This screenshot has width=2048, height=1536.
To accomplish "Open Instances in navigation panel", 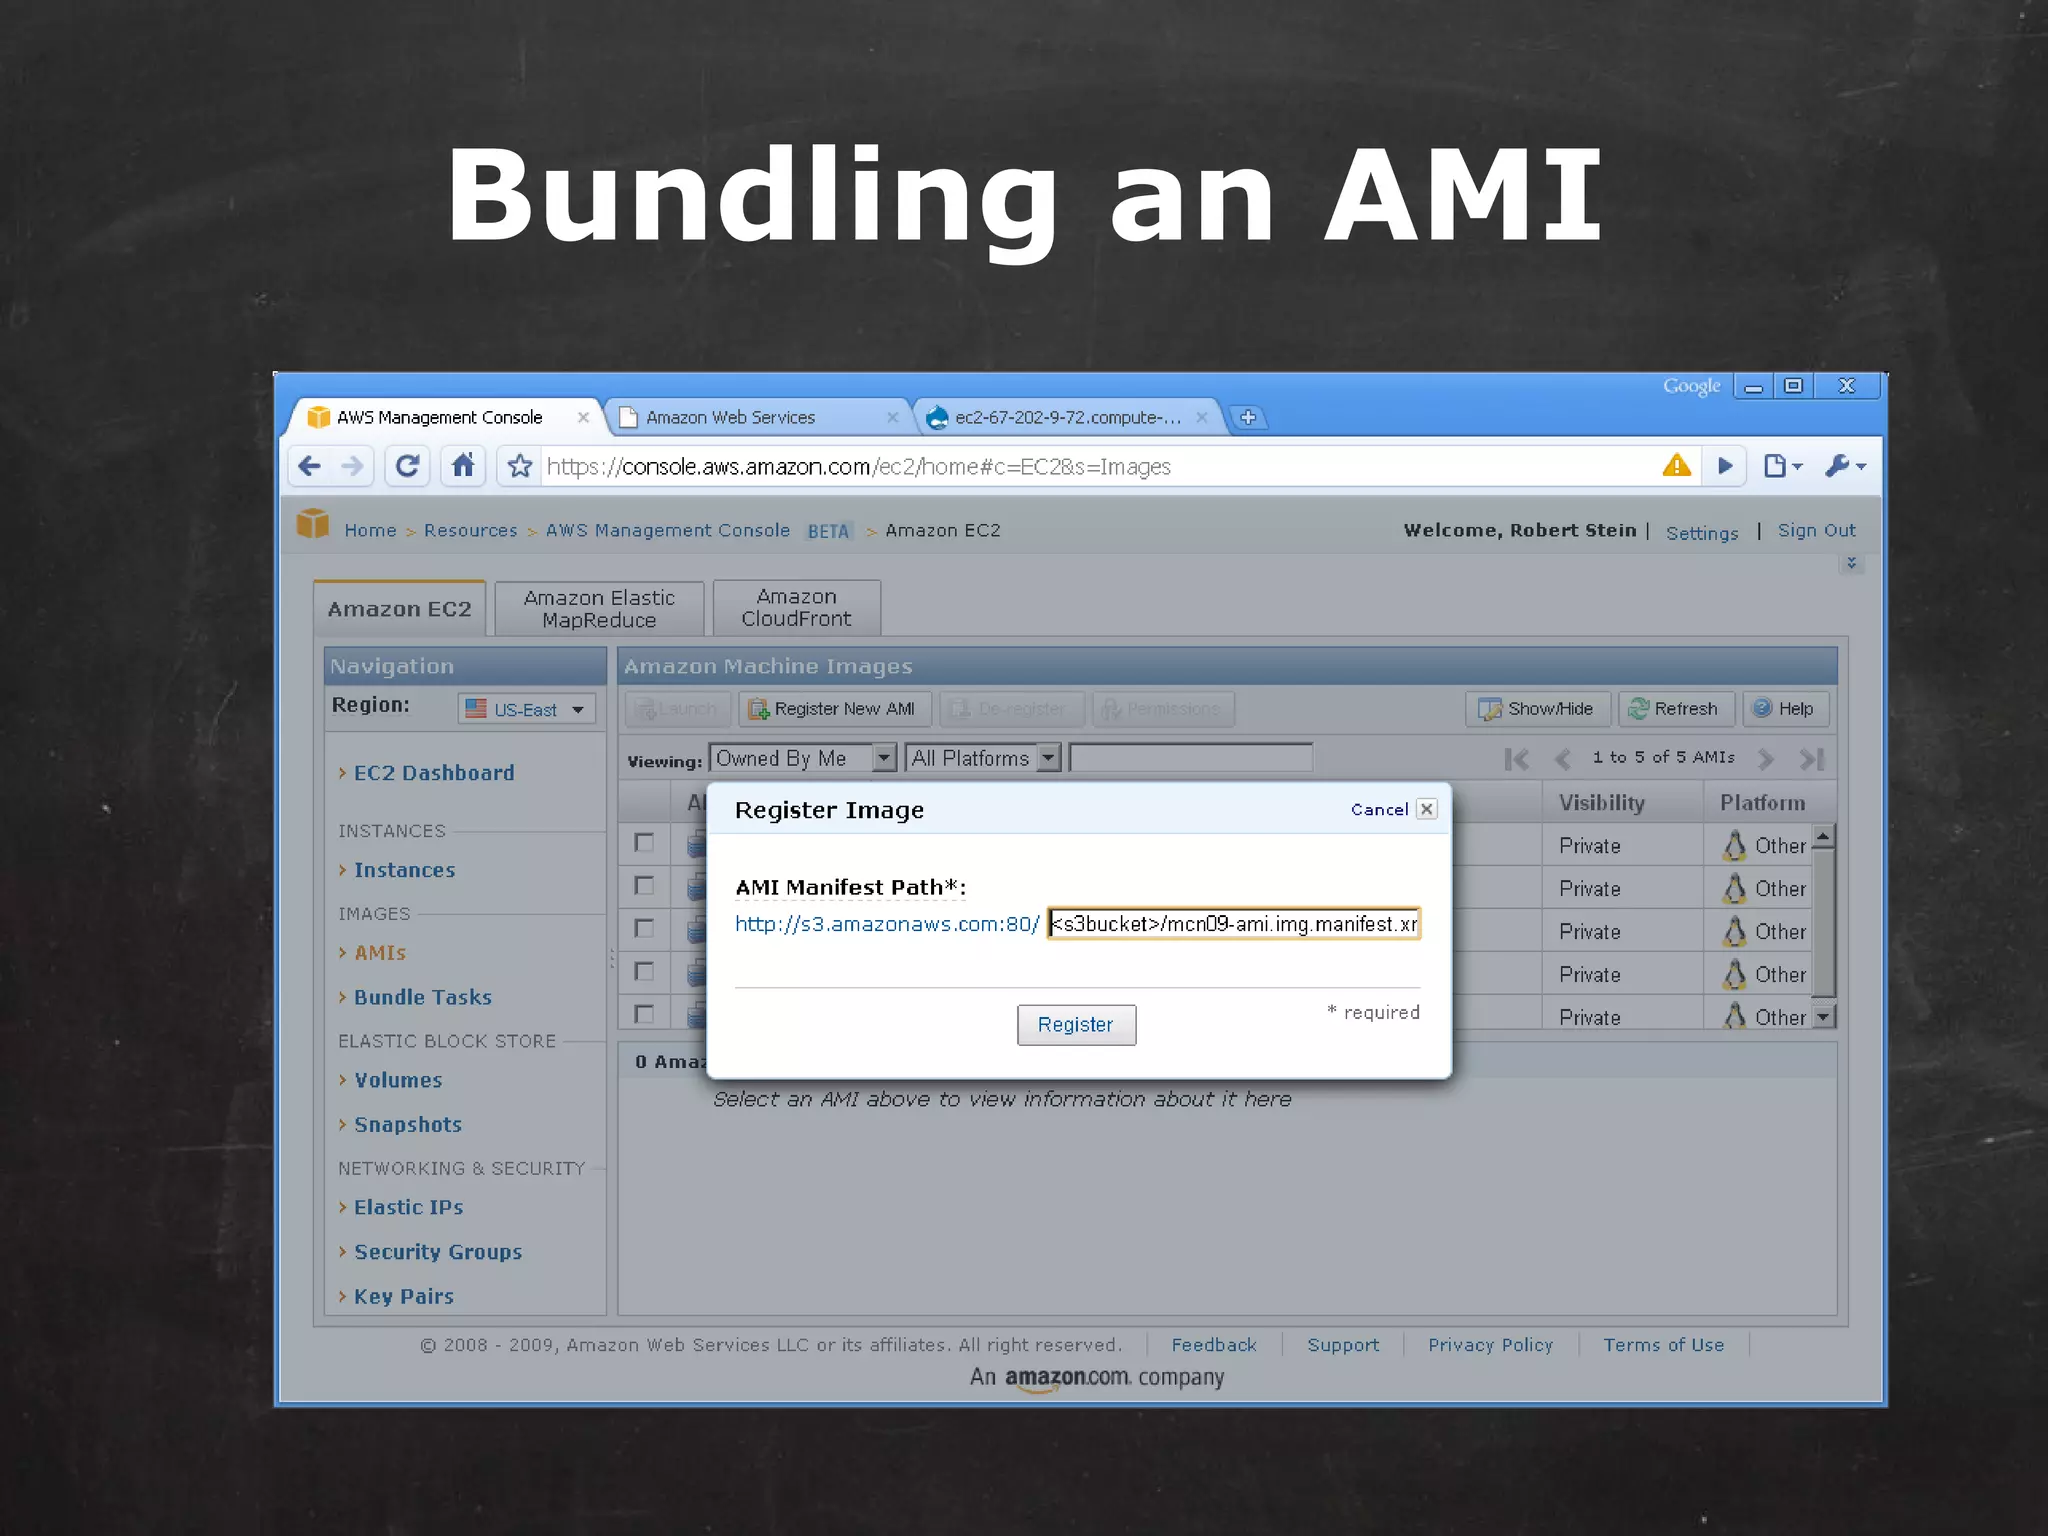I will [x=404, y=870].
